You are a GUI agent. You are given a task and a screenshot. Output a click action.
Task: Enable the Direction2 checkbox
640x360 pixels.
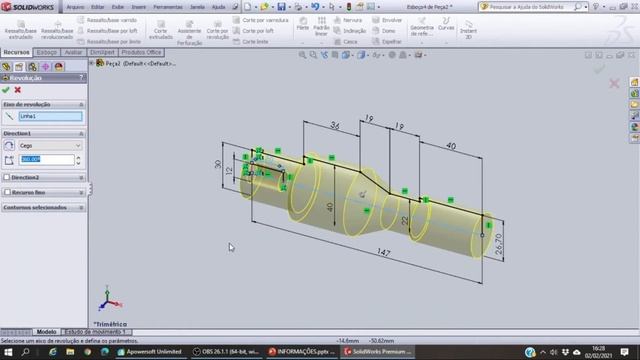(7, 177)
